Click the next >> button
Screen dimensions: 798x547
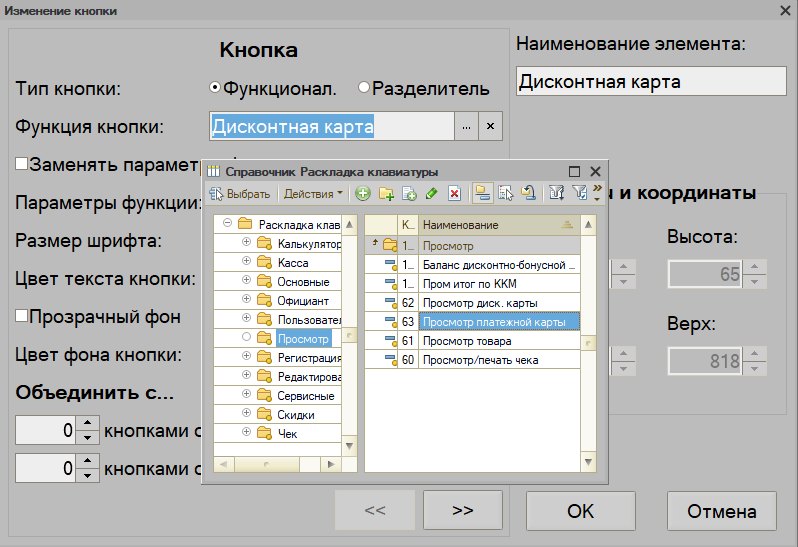[x=463, y=510]
